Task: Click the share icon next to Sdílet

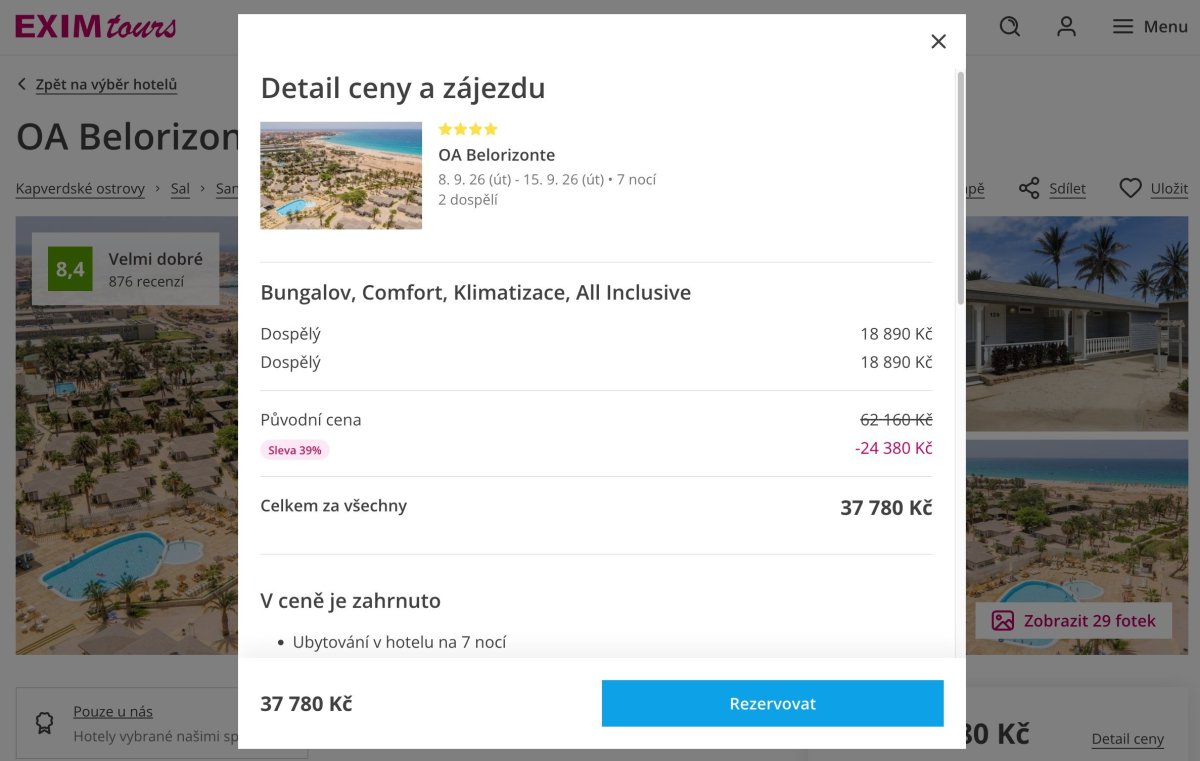Action: (x=1029, y=188)
